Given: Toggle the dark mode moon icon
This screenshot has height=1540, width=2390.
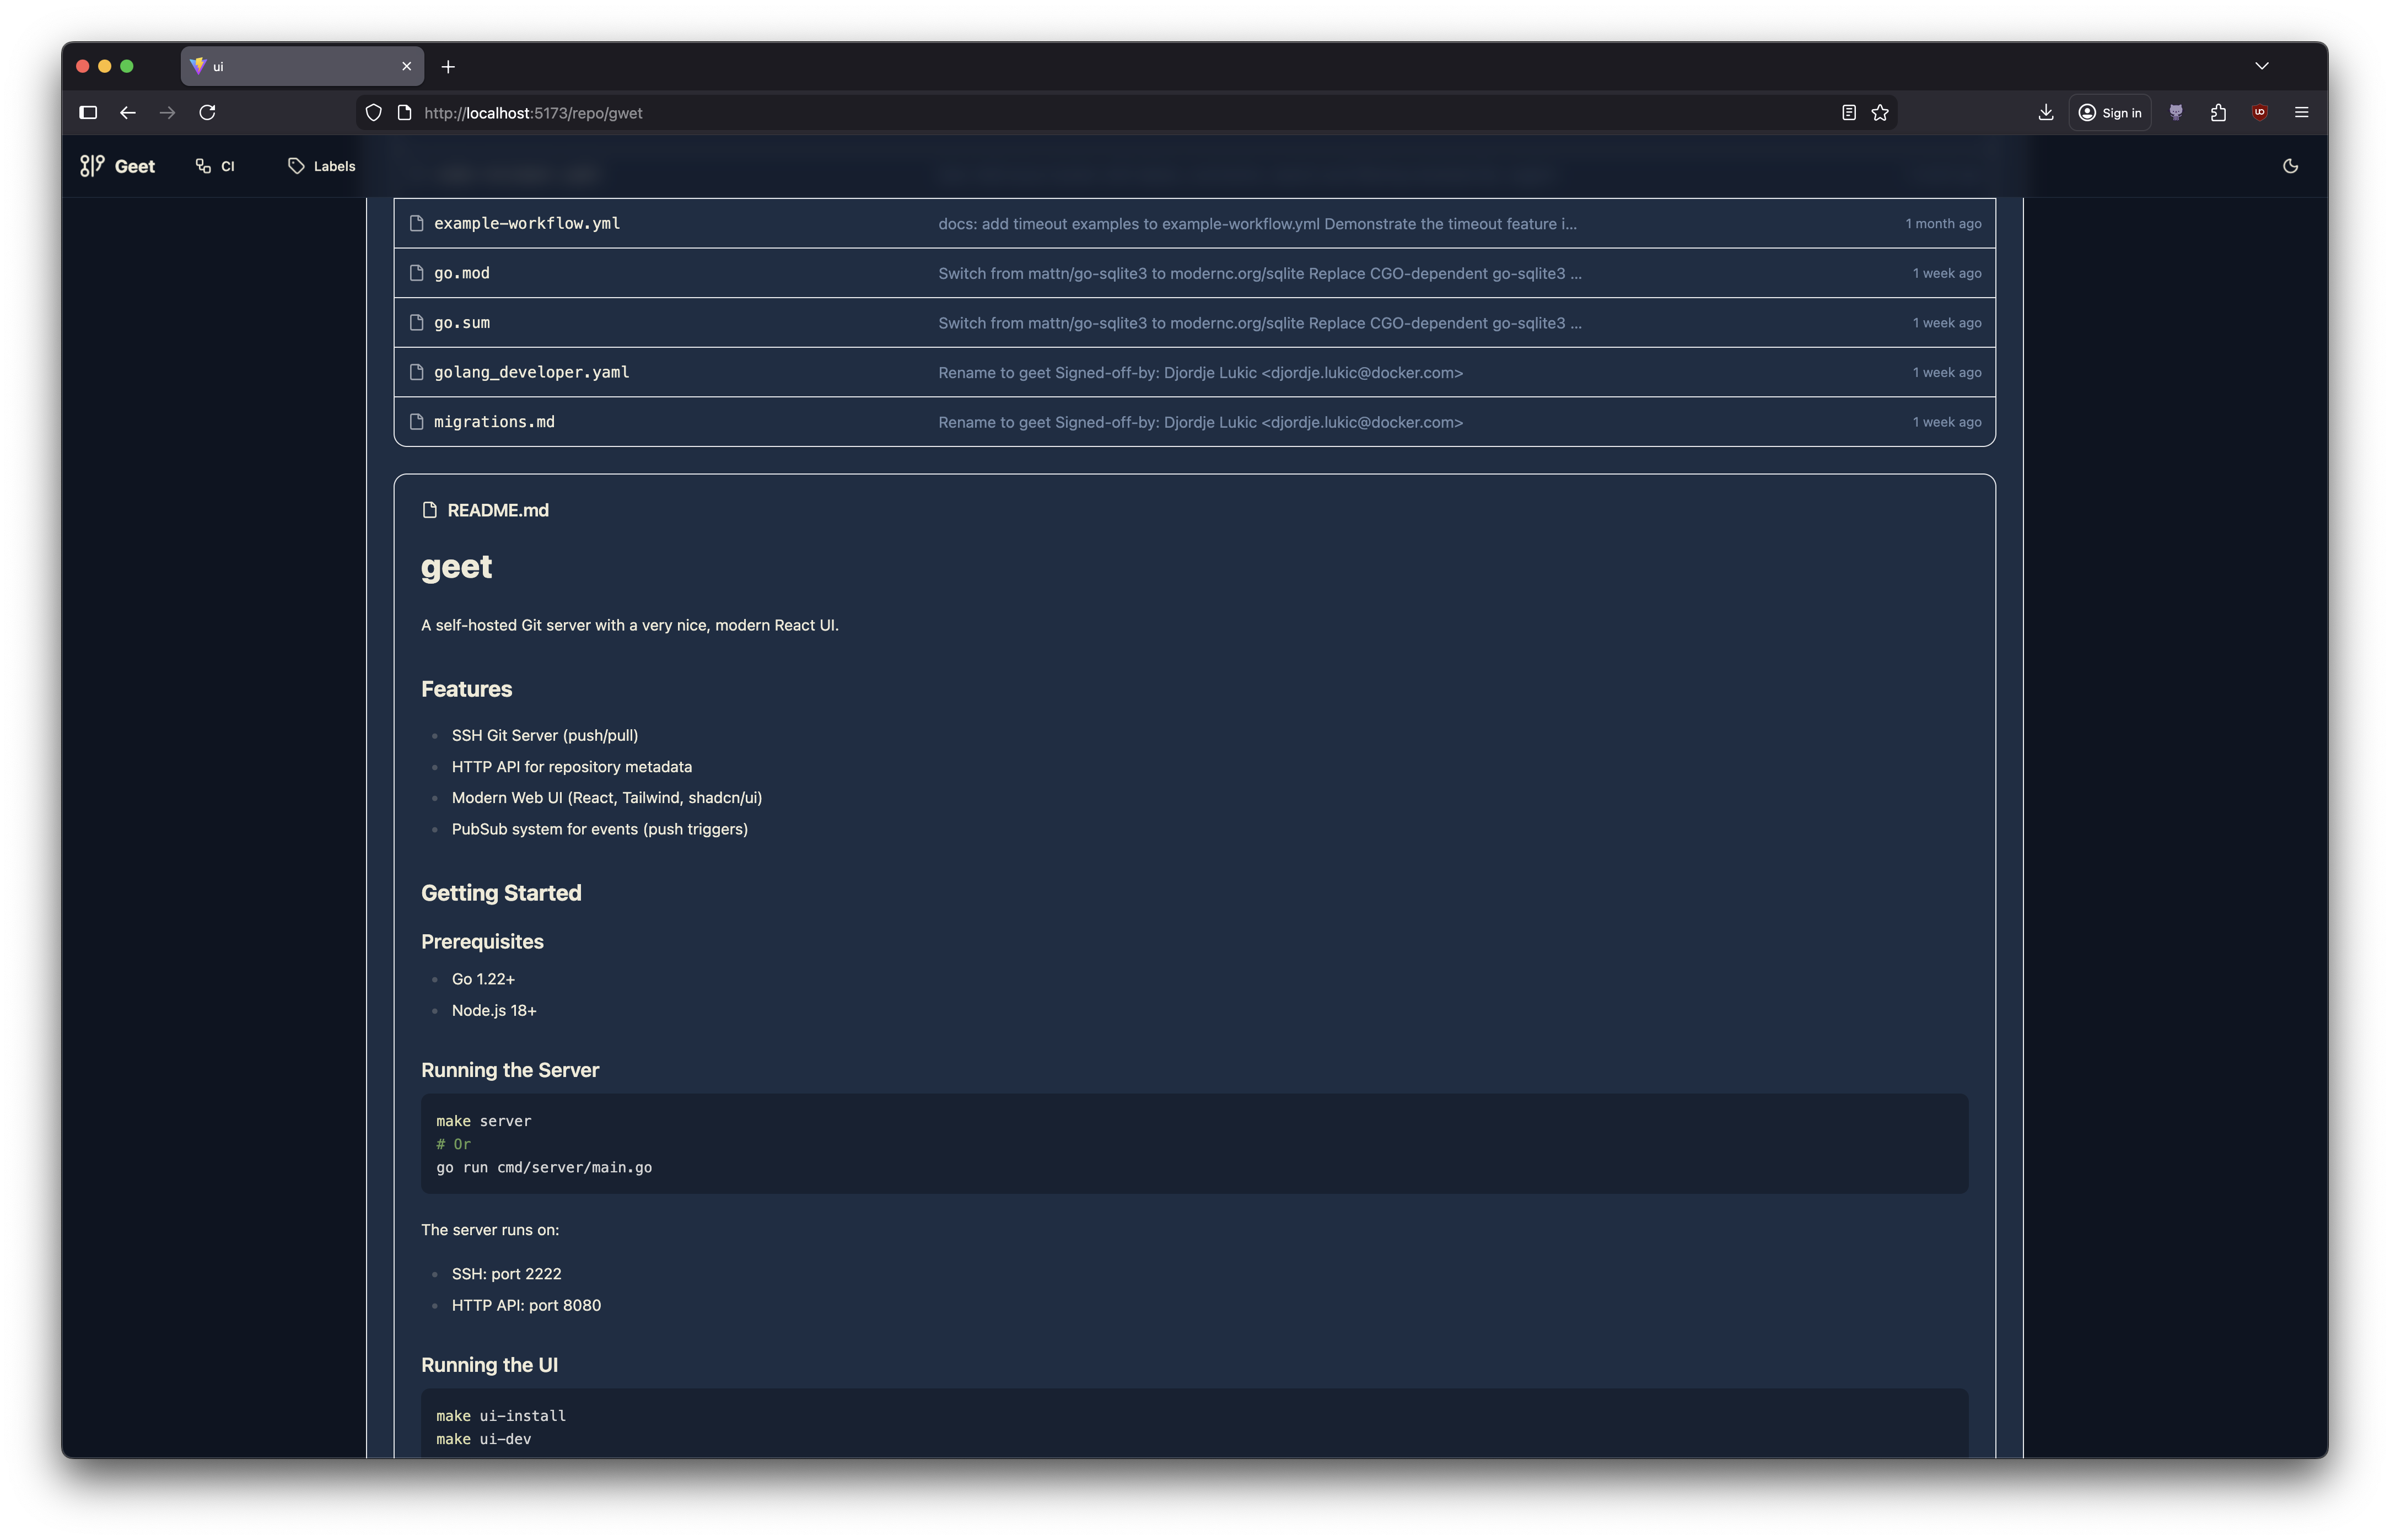Looking at the screenshot, I should pos(2290,166).
